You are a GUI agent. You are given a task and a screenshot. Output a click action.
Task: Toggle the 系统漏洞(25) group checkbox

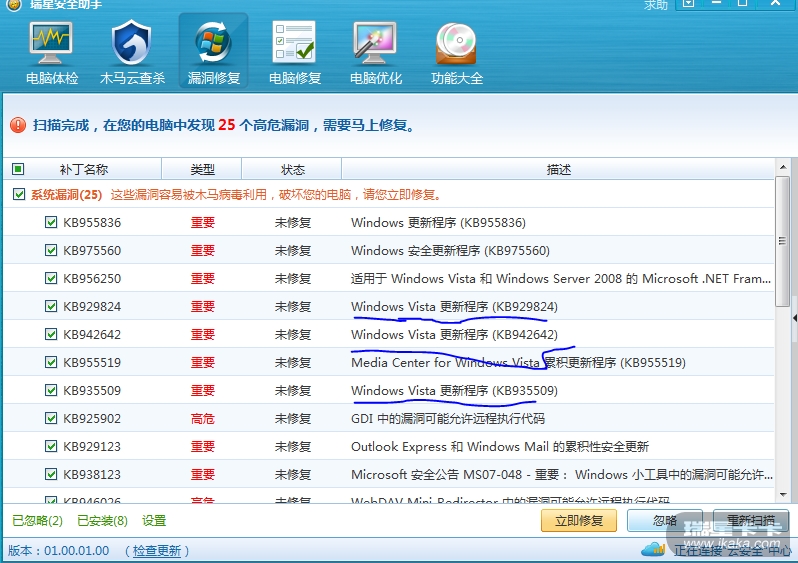tap(19, 194)
